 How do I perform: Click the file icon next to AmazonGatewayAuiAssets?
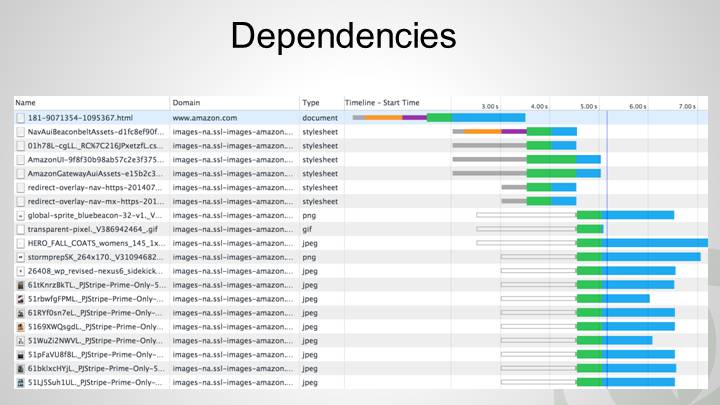click(20, 173)
